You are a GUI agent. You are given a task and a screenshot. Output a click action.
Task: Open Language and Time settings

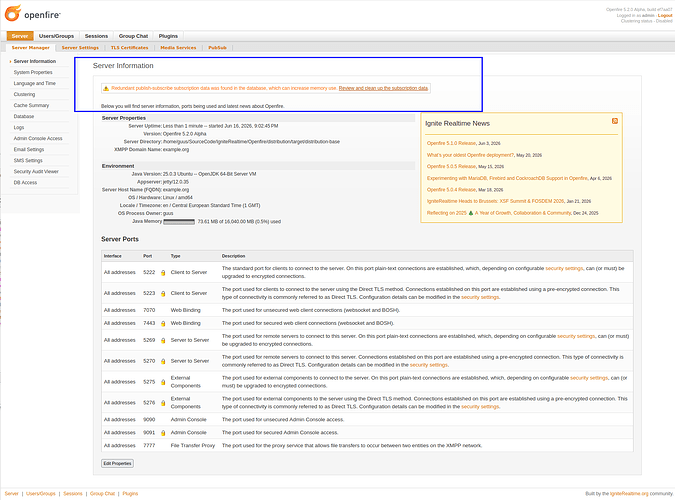(x=35, y=84)
